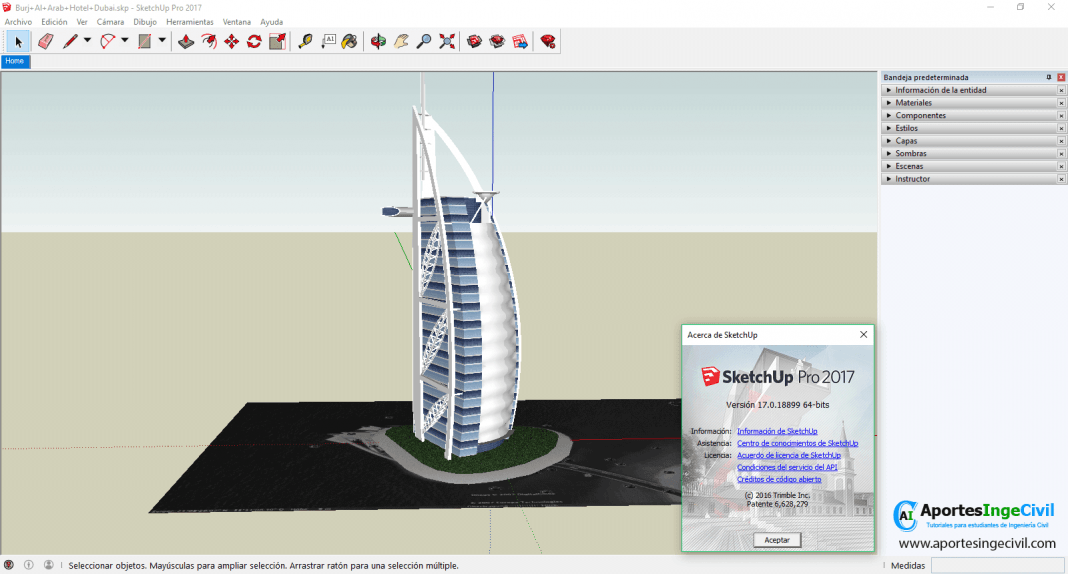Open the Archivo menu
The height and width of the screenshot is (574, 1068).
[x=18, y=22]
